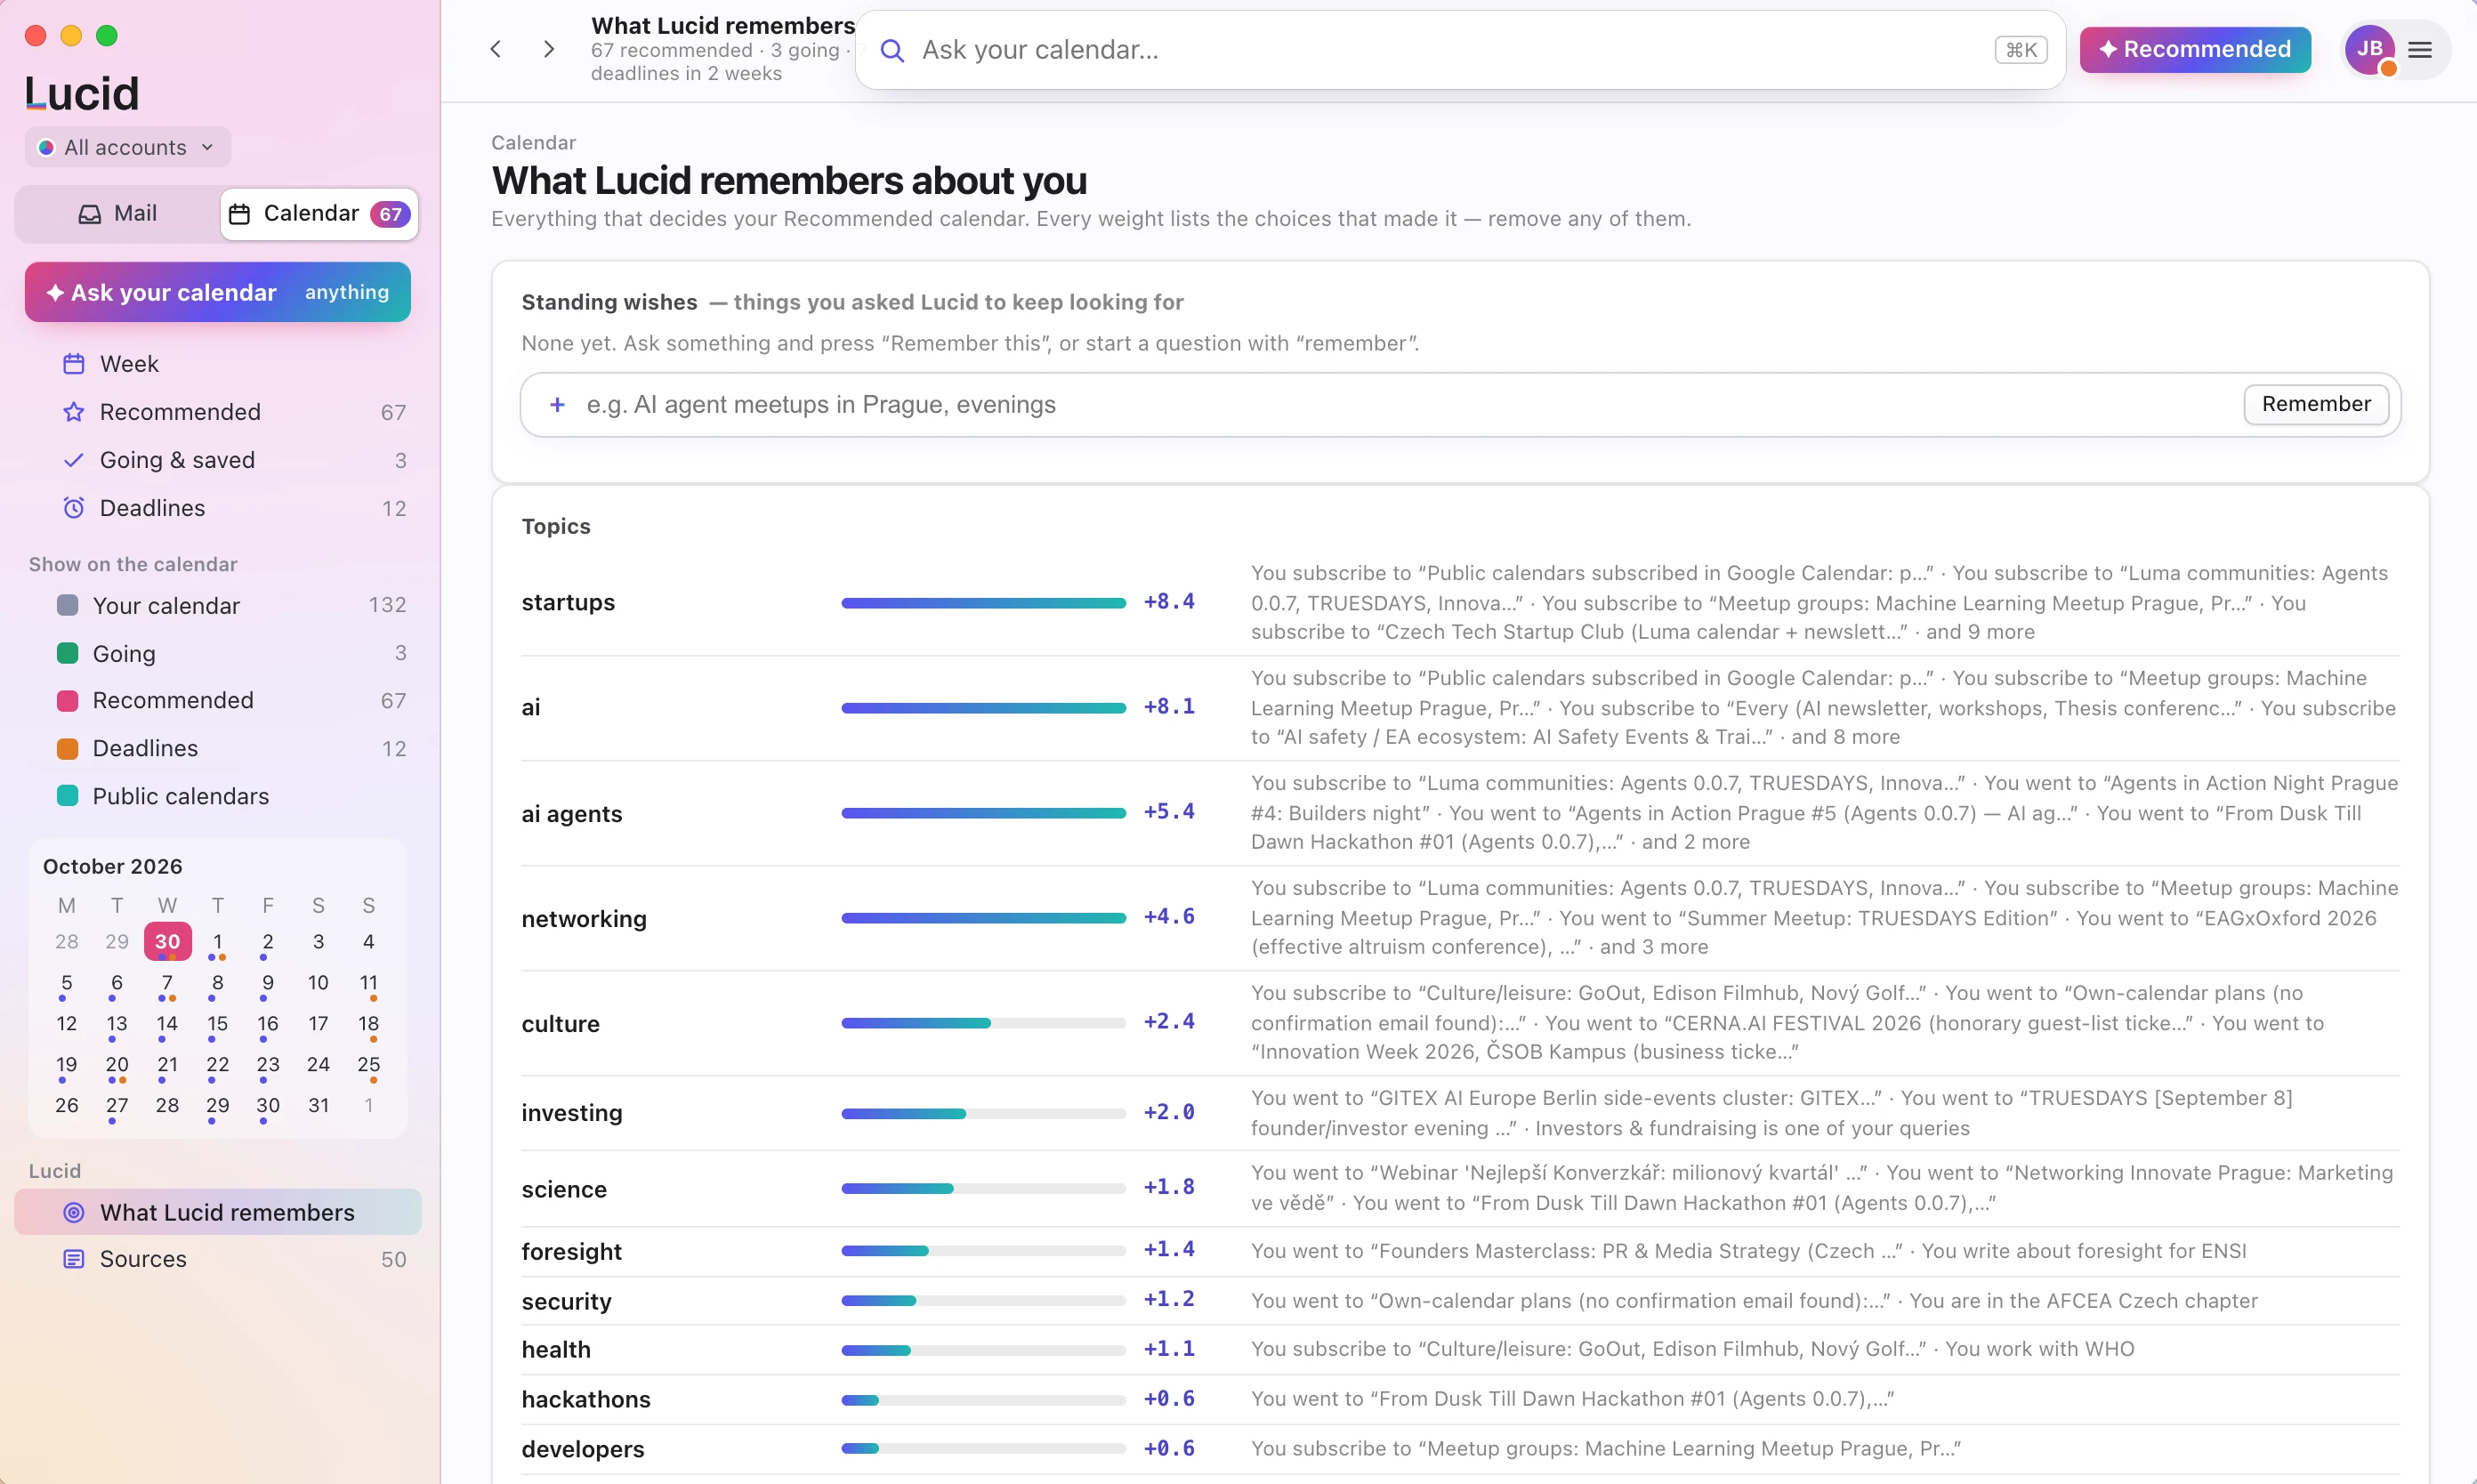Open the Deadlines clock item
Image resolution: width=2477 pixels, height=1484 pixels.
pos(218,508)
